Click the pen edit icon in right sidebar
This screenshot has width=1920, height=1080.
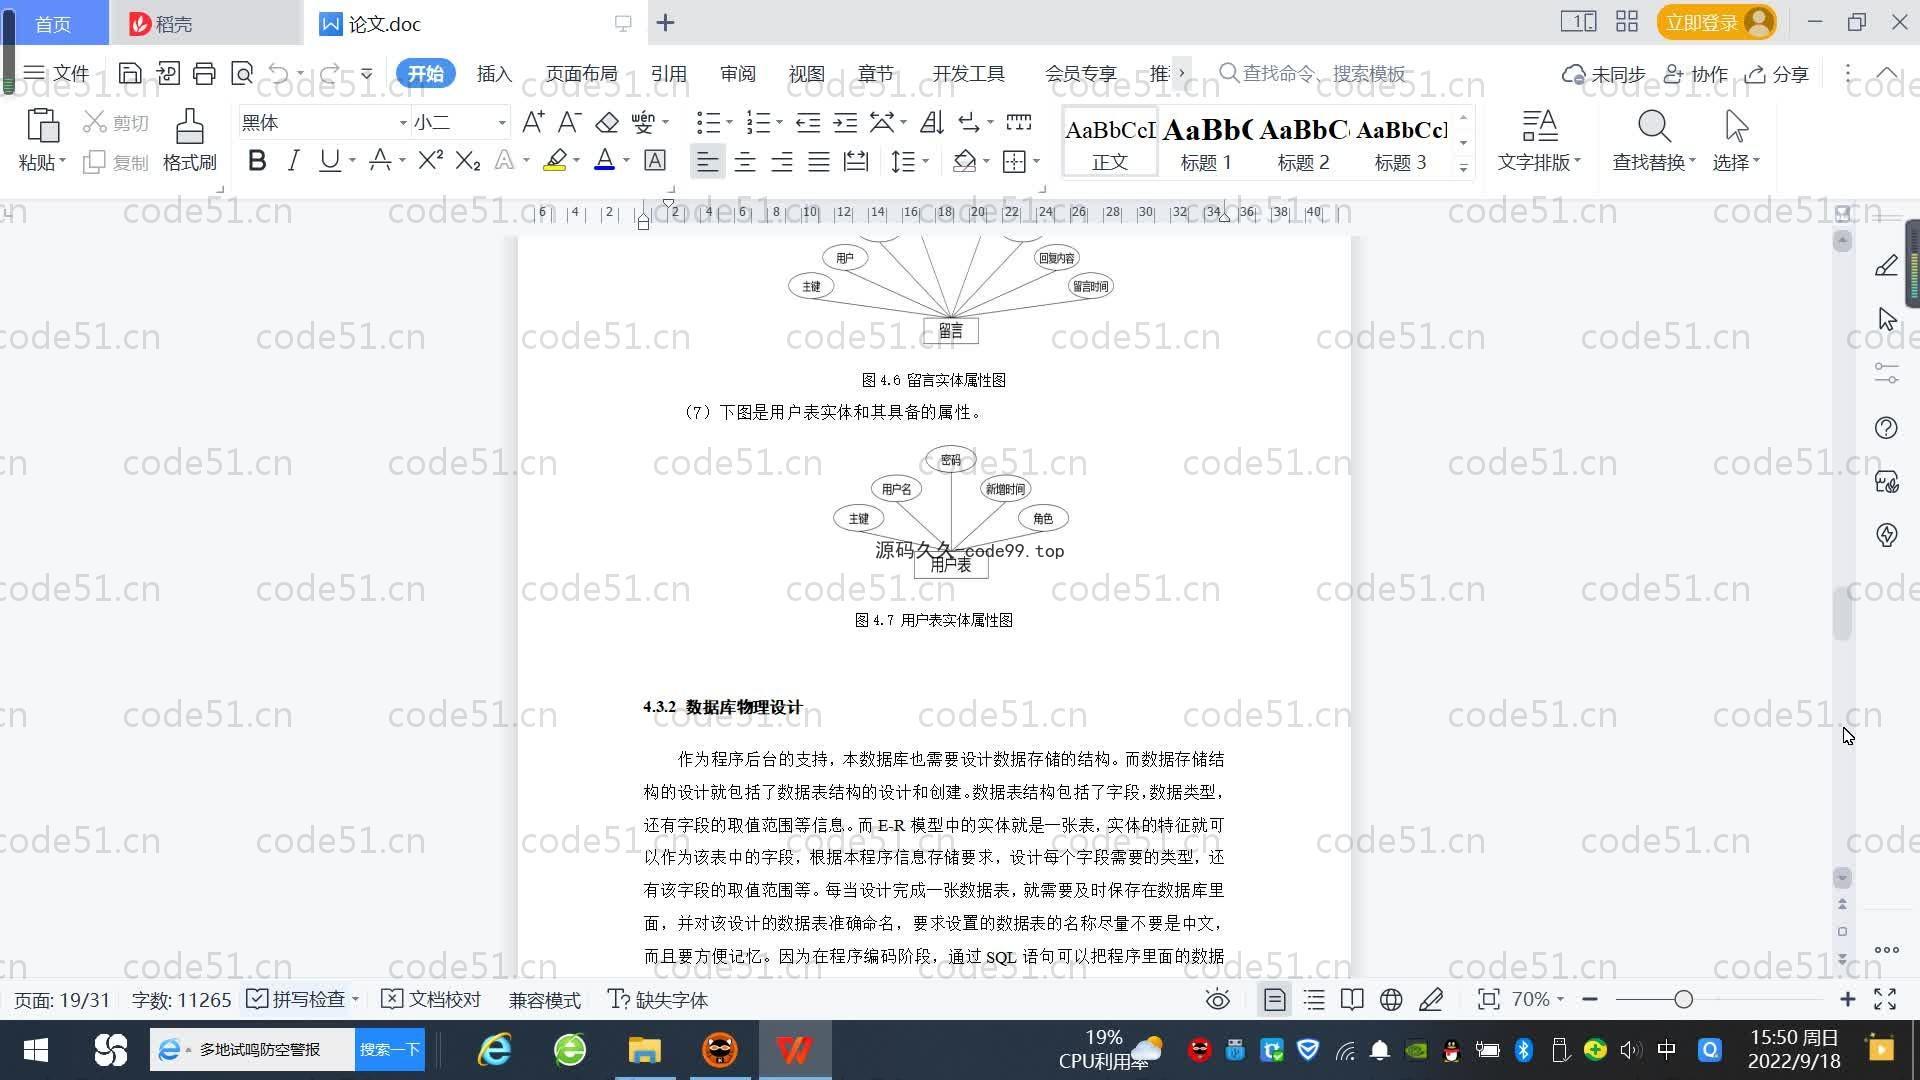1886,265
